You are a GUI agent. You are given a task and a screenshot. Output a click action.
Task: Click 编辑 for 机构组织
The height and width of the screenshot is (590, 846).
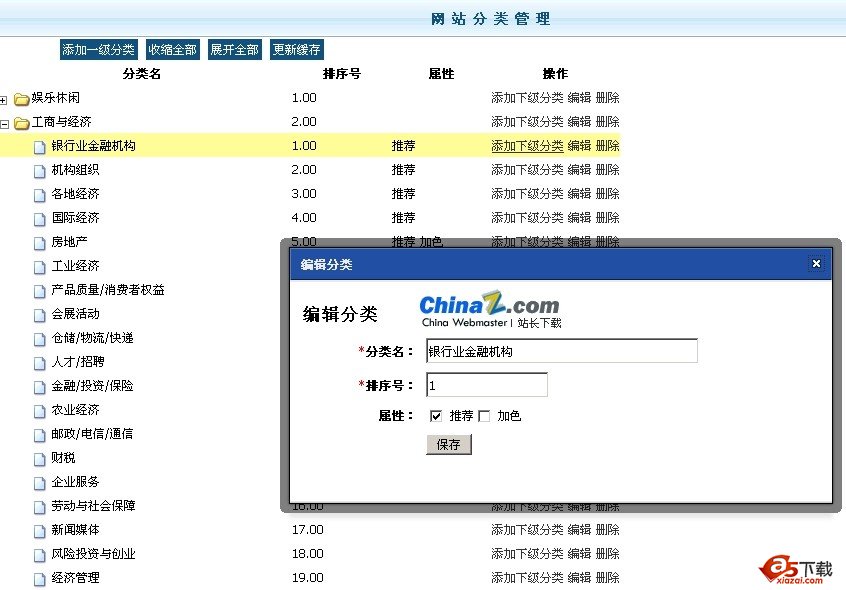(579, 170)
